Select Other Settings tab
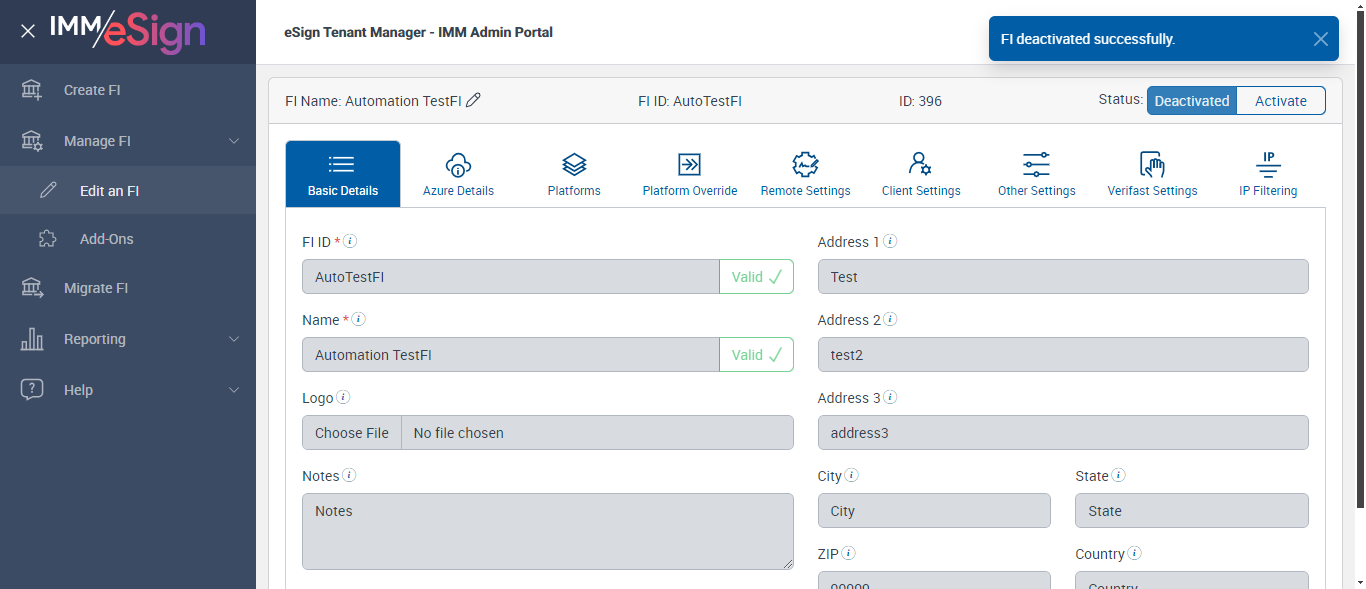Screen dimensions: 1366x589 (x=1036, y=174)
